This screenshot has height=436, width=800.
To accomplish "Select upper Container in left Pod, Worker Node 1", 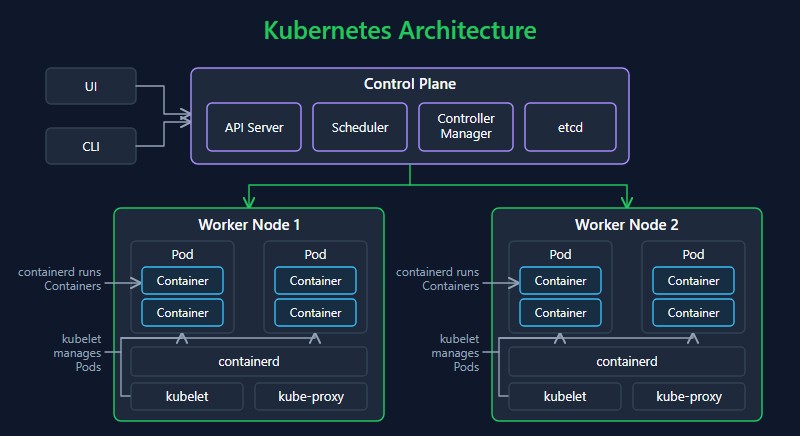I will 183,280.
